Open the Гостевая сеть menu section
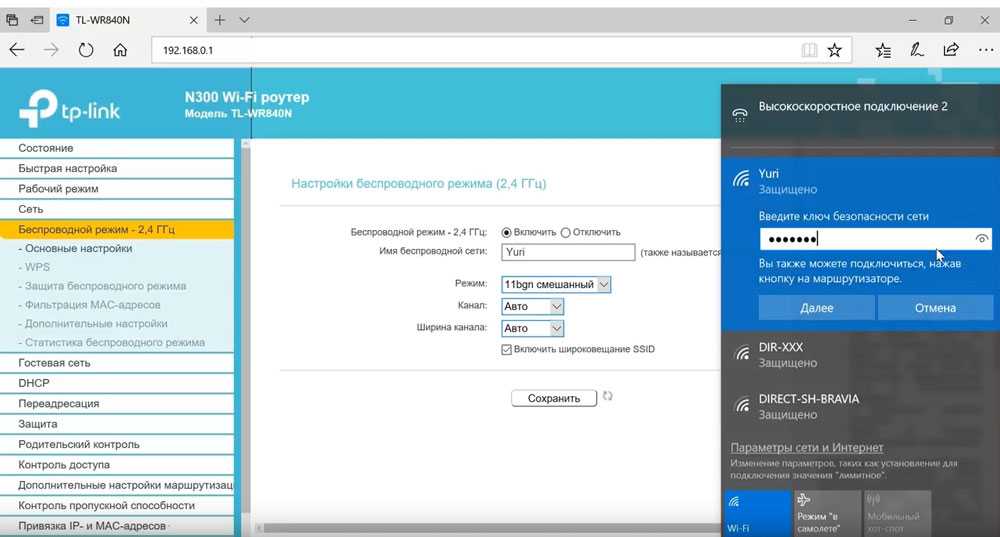1000x537 pixels. click(x=54, y=363)
